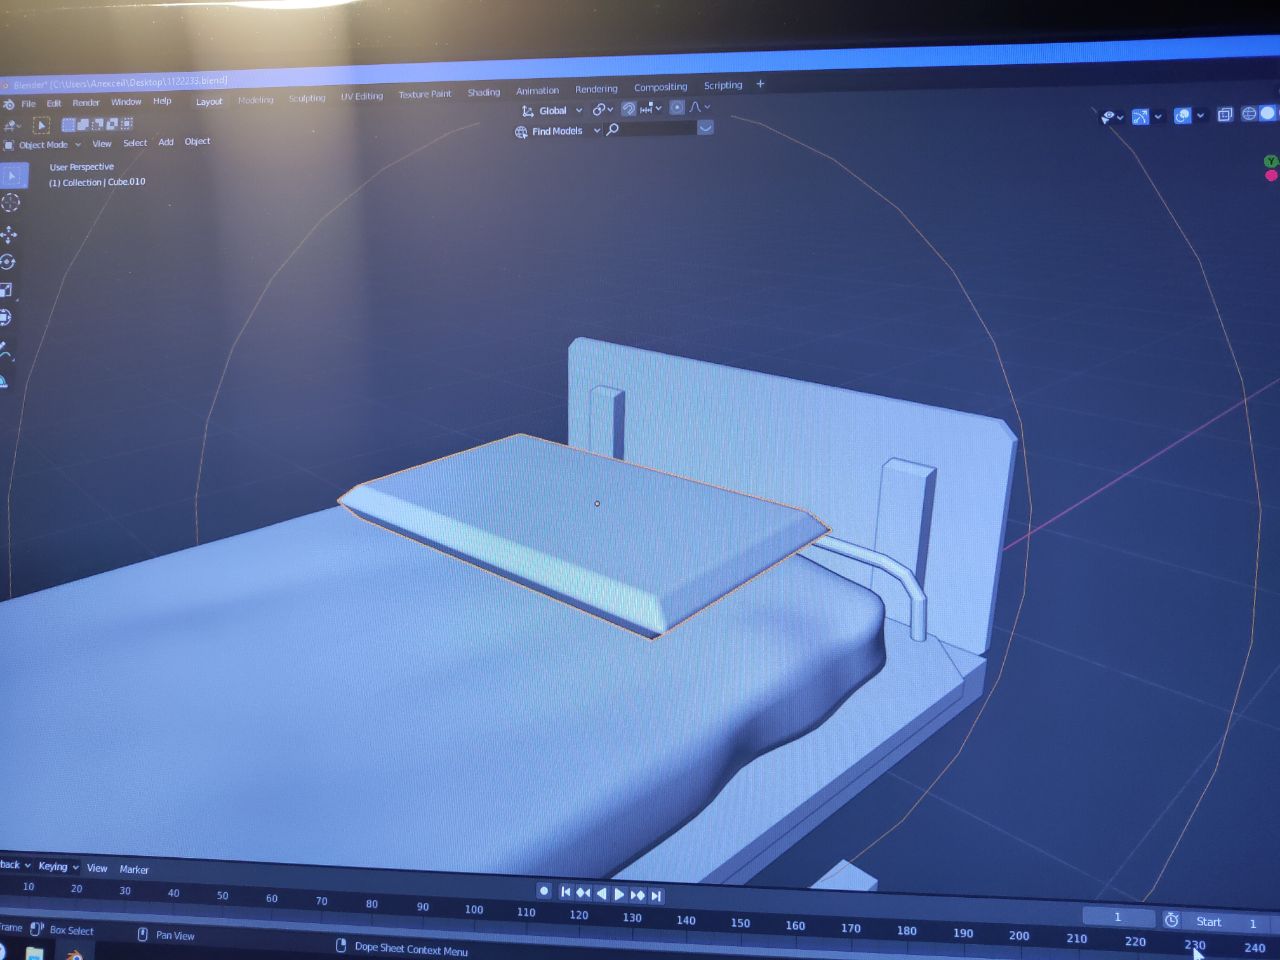Toggle proportional editing circle icon
The image size is (1280, 960).
tap(677, 107)
